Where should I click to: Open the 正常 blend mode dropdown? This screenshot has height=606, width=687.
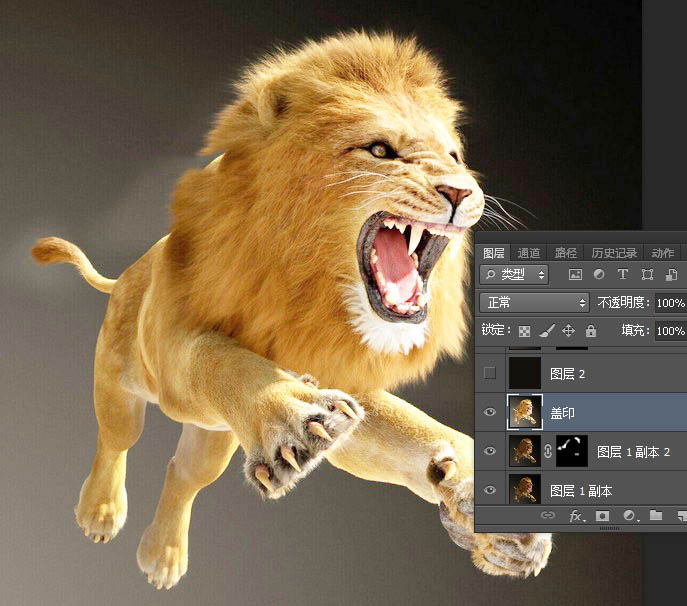click(x=534, y=302)
